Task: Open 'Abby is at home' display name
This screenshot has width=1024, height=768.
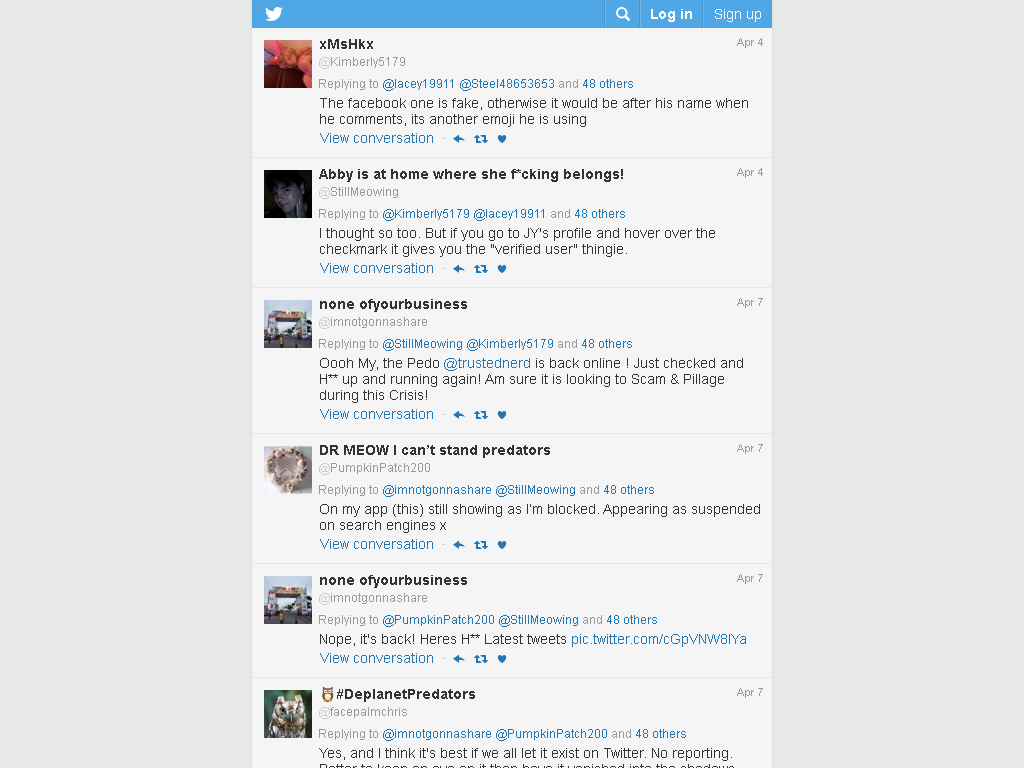Action: point(471,174)
